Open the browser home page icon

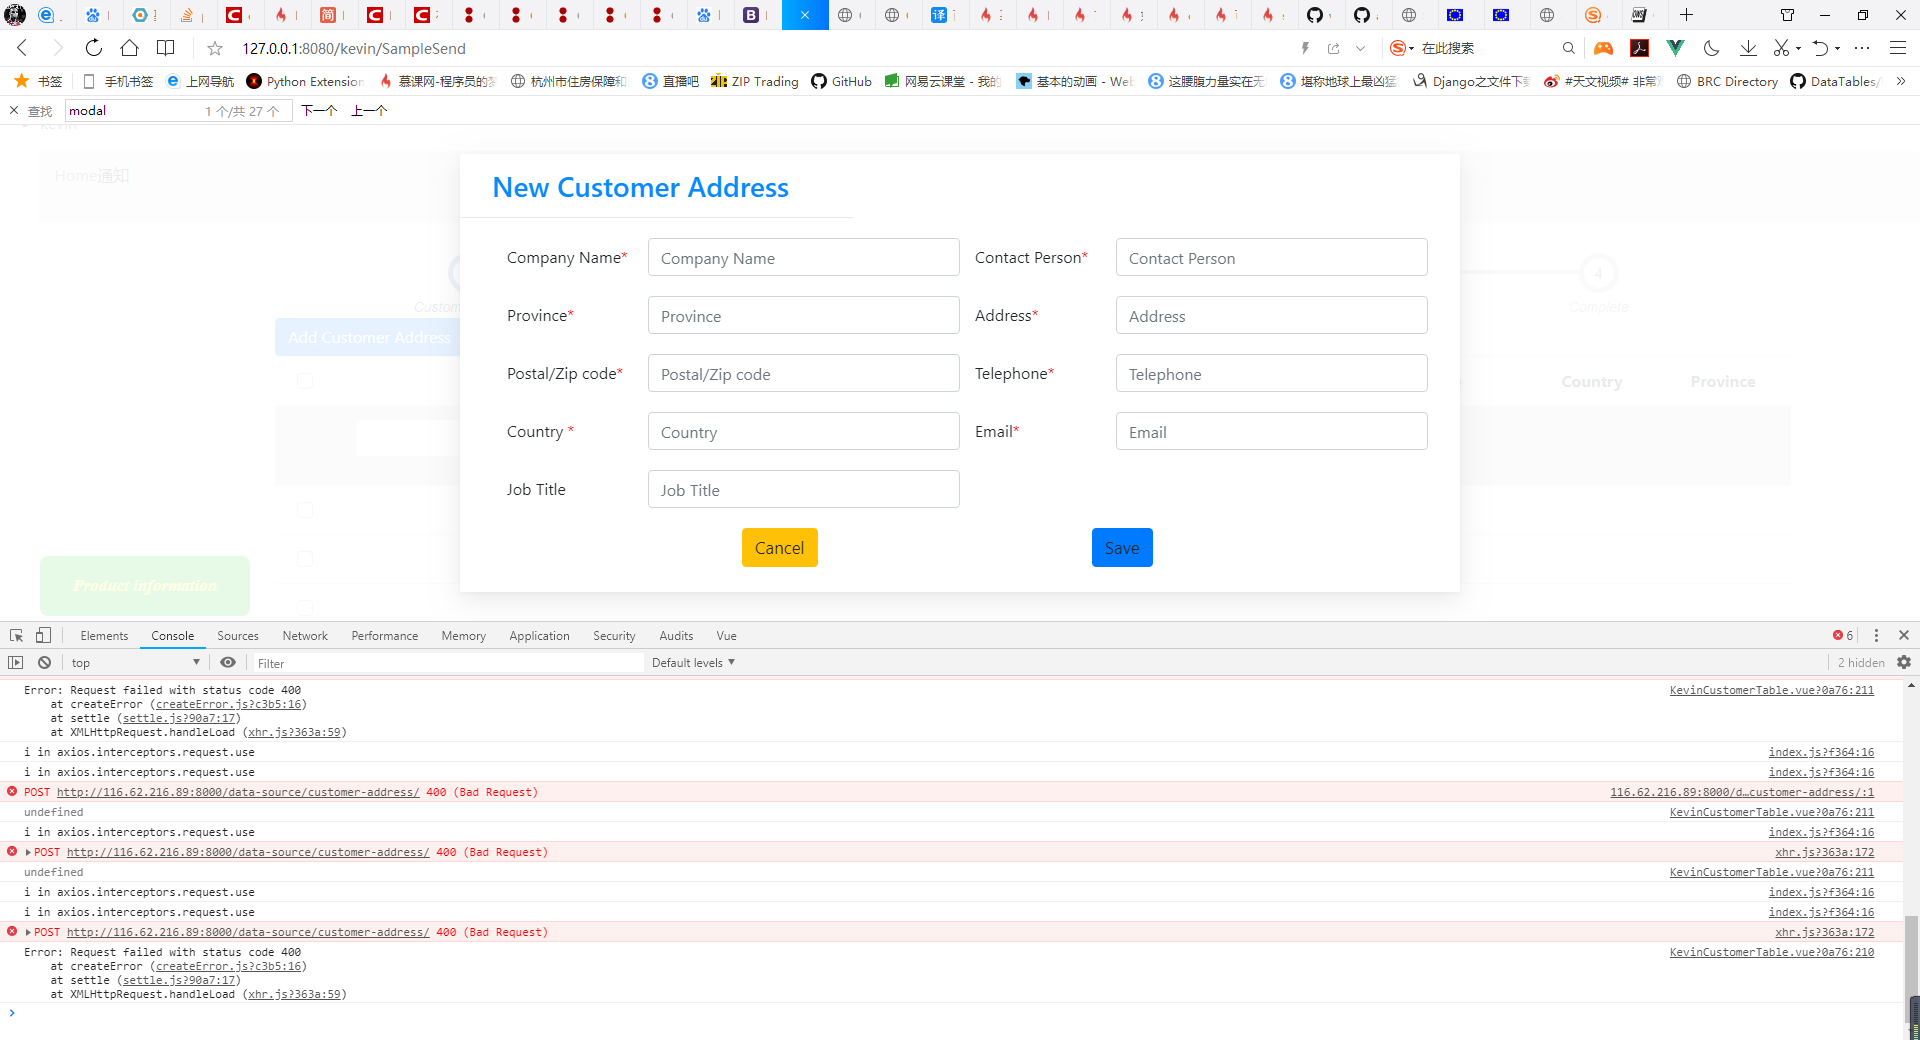tap(129, 48)
